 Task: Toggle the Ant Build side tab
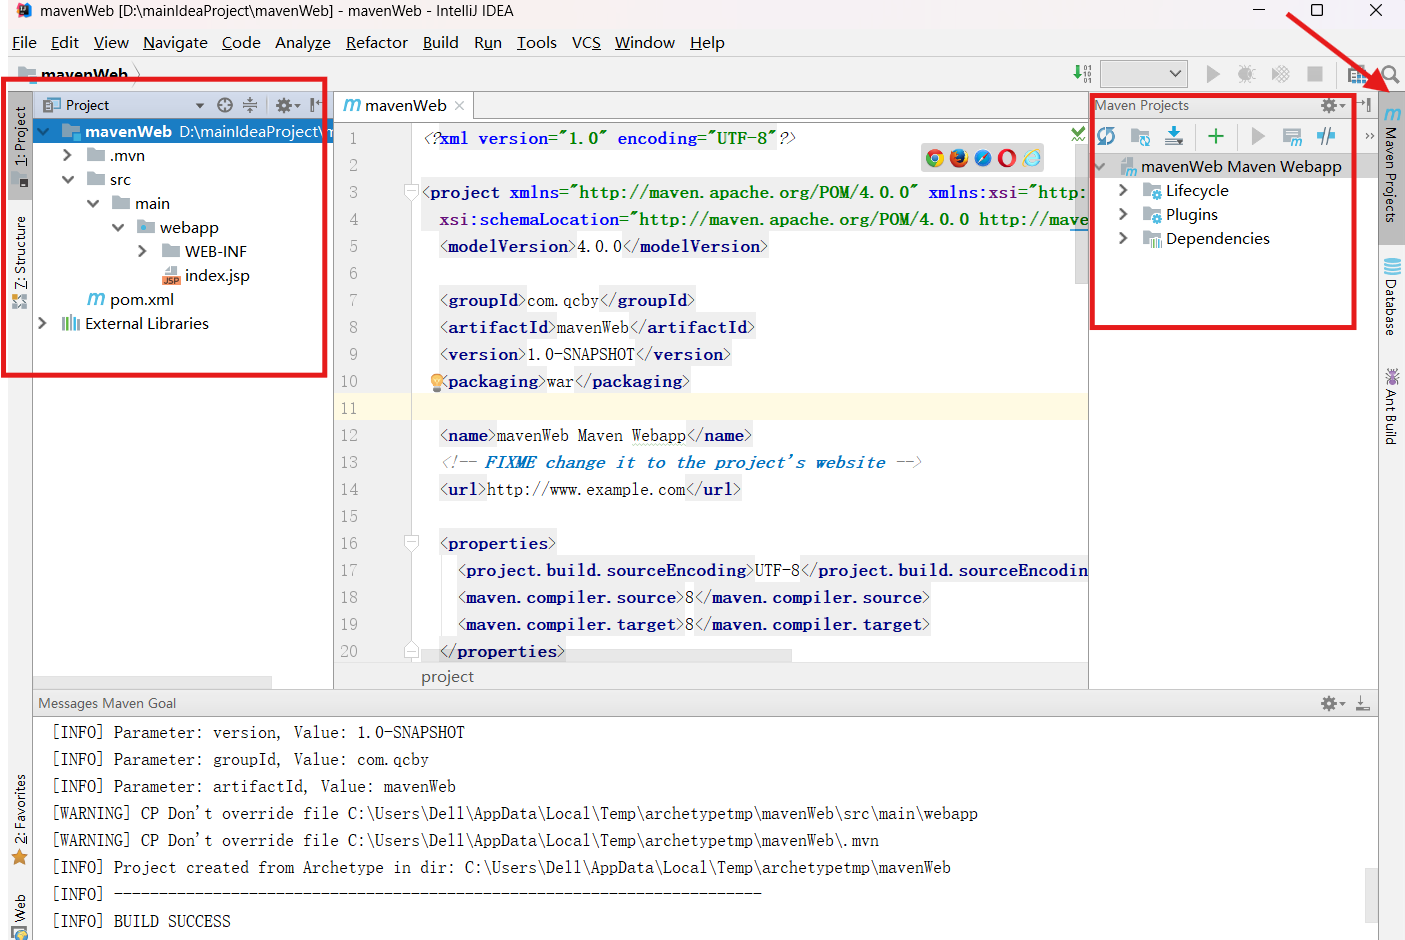coord(1391,406)
